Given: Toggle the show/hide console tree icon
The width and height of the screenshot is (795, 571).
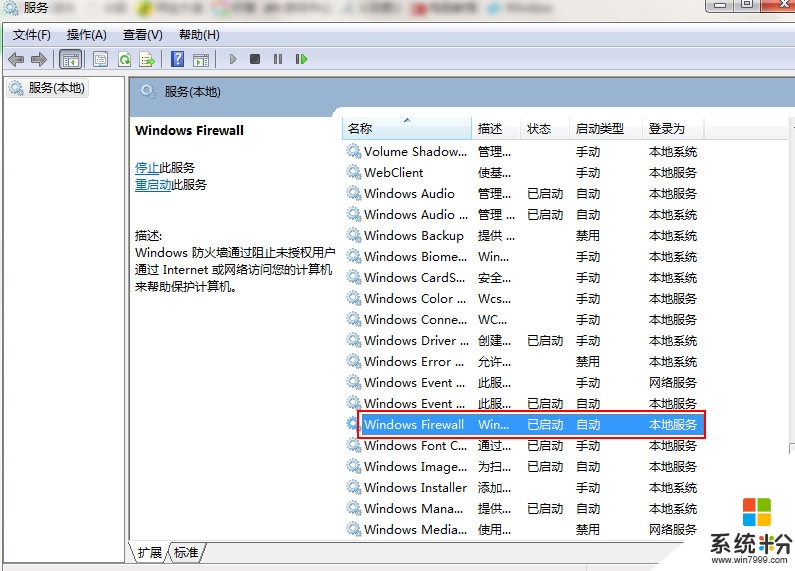Looking at the screenshot, I should (70, 59).
